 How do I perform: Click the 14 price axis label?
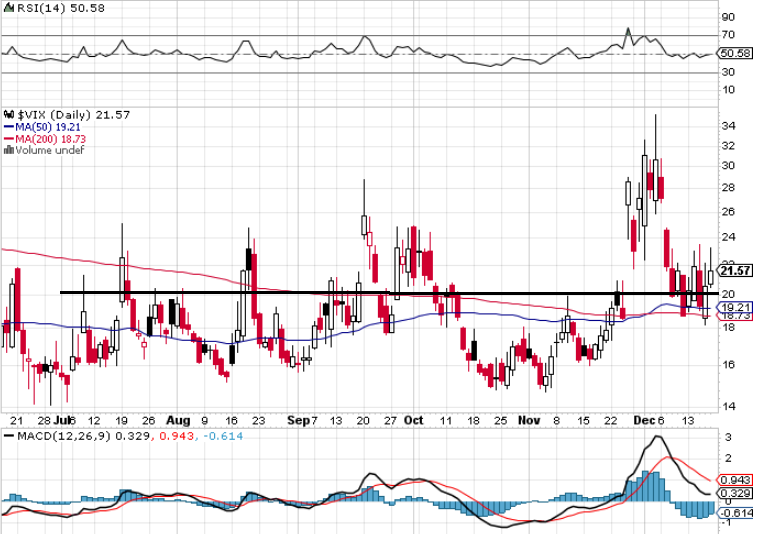click(728, 406)
